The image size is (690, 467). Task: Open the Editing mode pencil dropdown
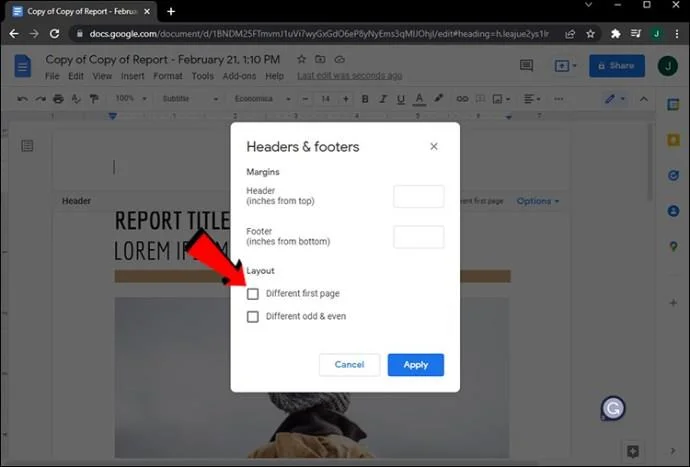tap(615, 99)
